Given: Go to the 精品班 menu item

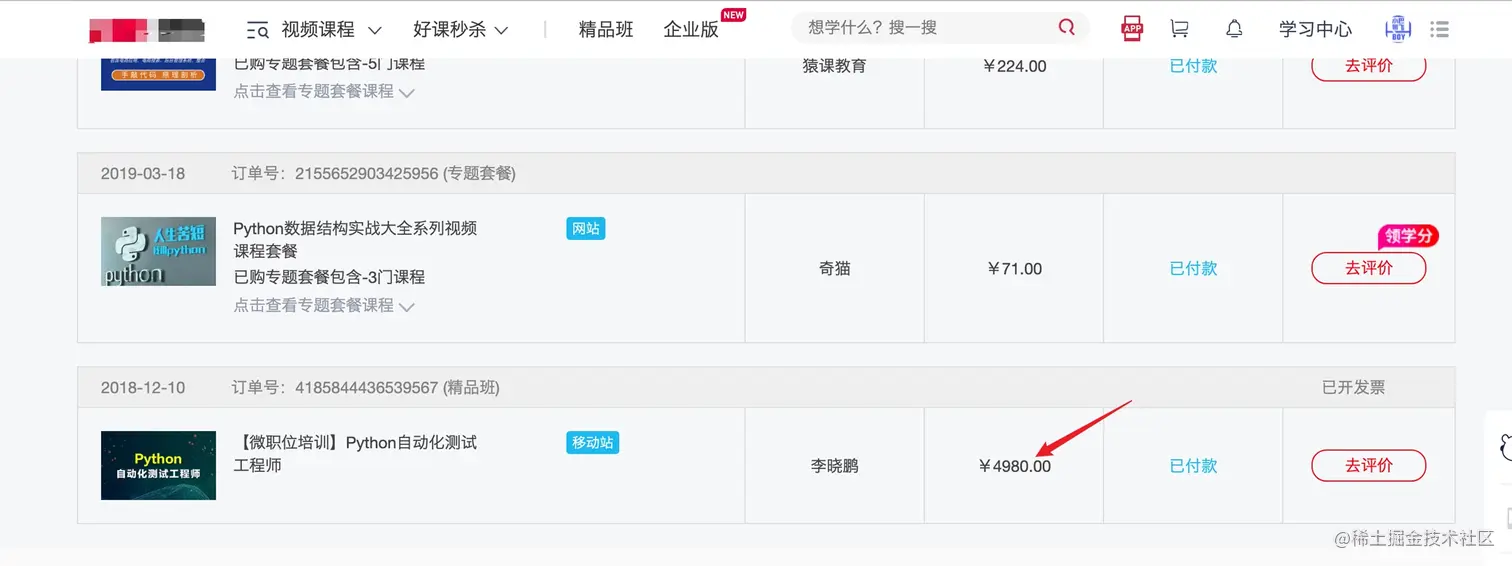Looking at the screenshot, I should (606, 30).
